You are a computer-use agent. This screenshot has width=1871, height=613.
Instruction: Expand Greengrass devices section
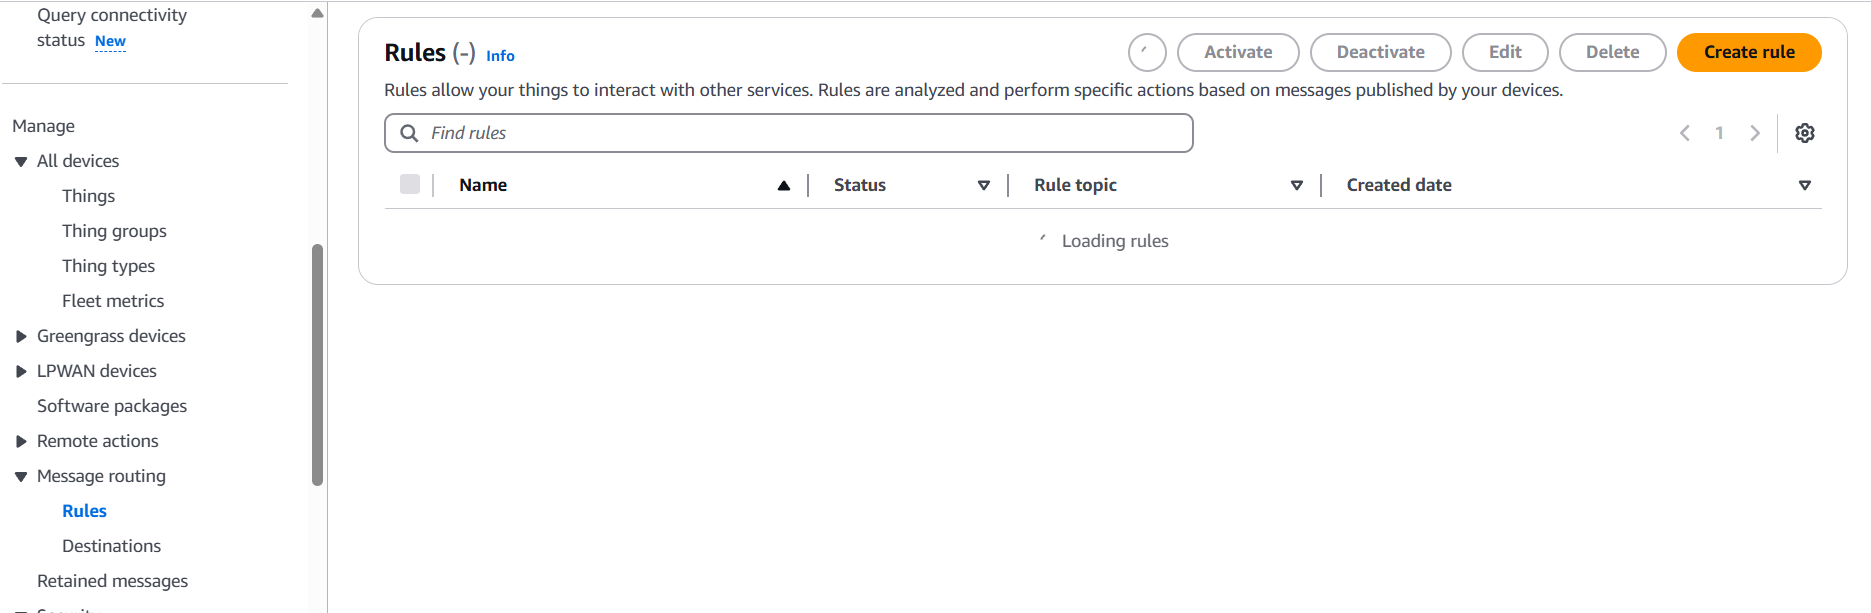click(21, 336)
